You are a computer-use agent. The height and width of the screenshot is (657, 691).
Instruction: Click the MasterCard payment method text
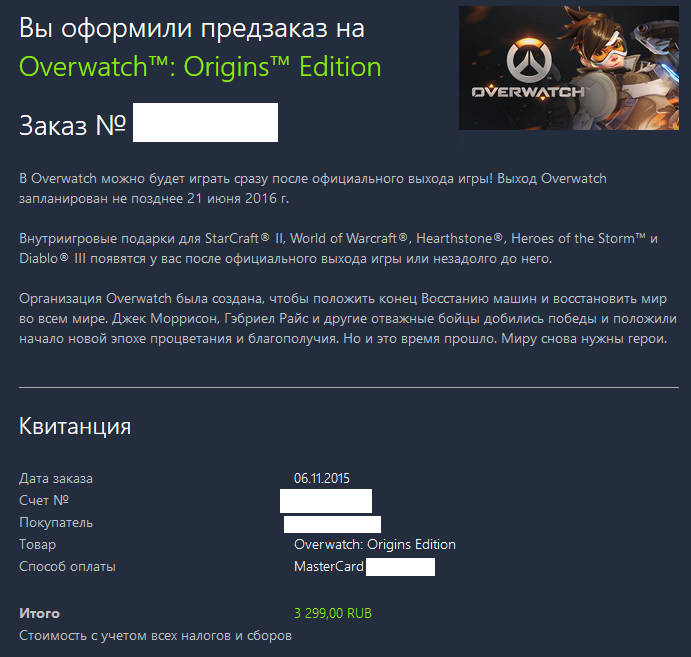click(x=329, y=566)
